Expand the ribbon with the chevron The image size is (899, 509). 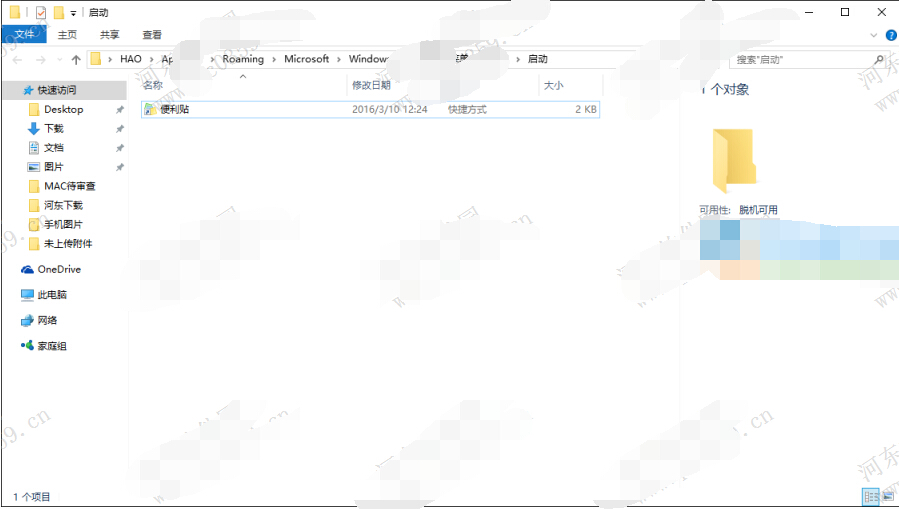point(874,35)
